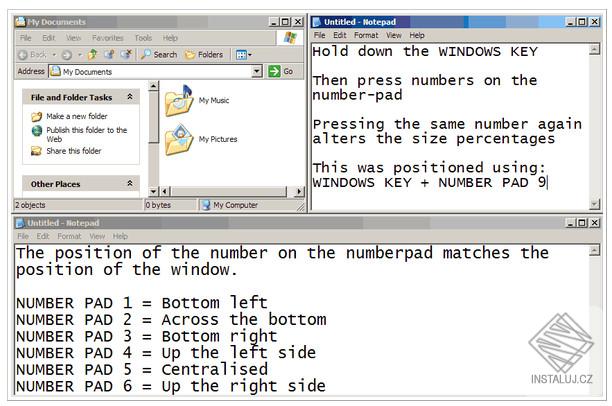612x406 pixels.
Task: Click the Windows flag logo in My Documents
Action: tap(290, 38)
